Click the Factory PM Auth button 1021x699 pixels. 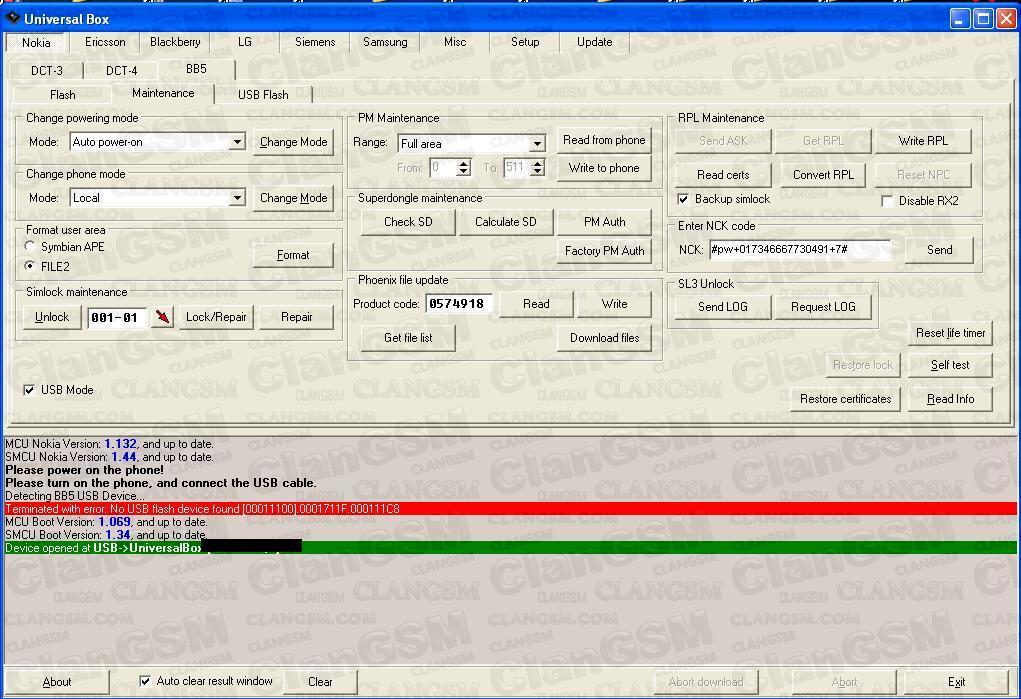point(604,251)
